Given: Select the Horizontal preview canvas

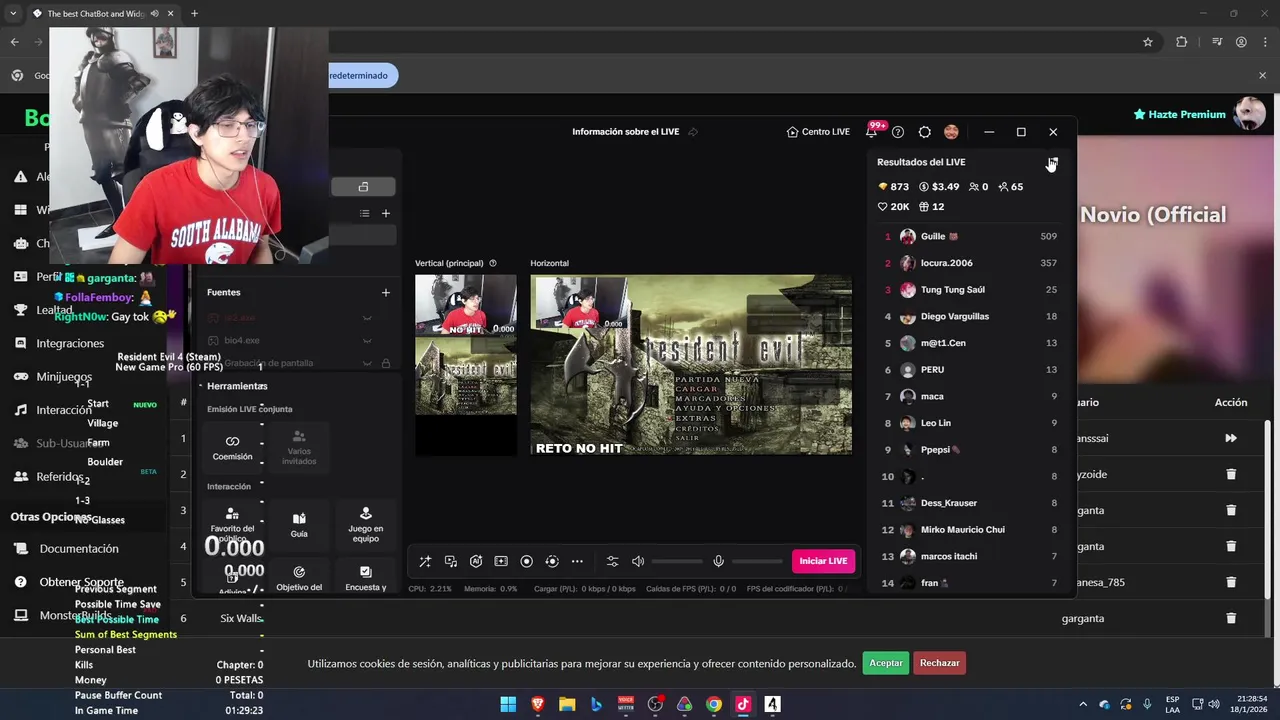Looking at the screenshot, I should [x=691, y=364].
